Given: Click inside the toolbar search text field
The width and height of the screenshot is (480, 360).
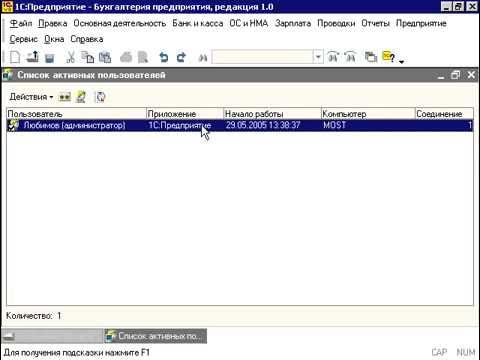Looking at the screenshot, I should (262, 57).
